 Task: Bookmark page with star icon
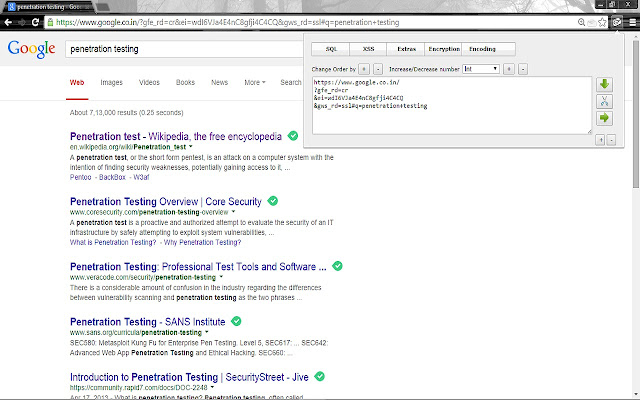(x=602, y=22)
